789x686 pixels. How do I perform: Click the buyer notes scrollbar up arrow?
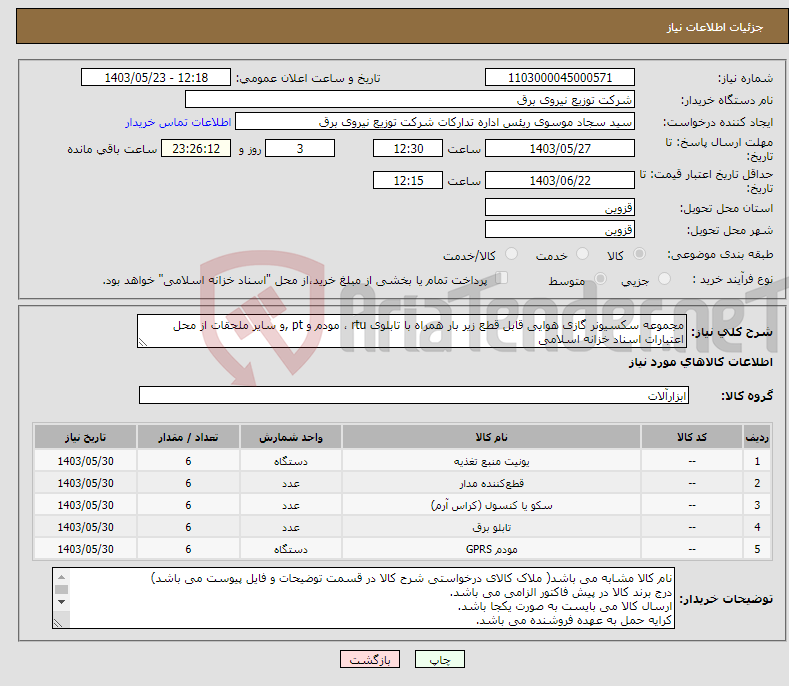click(61, 577)
